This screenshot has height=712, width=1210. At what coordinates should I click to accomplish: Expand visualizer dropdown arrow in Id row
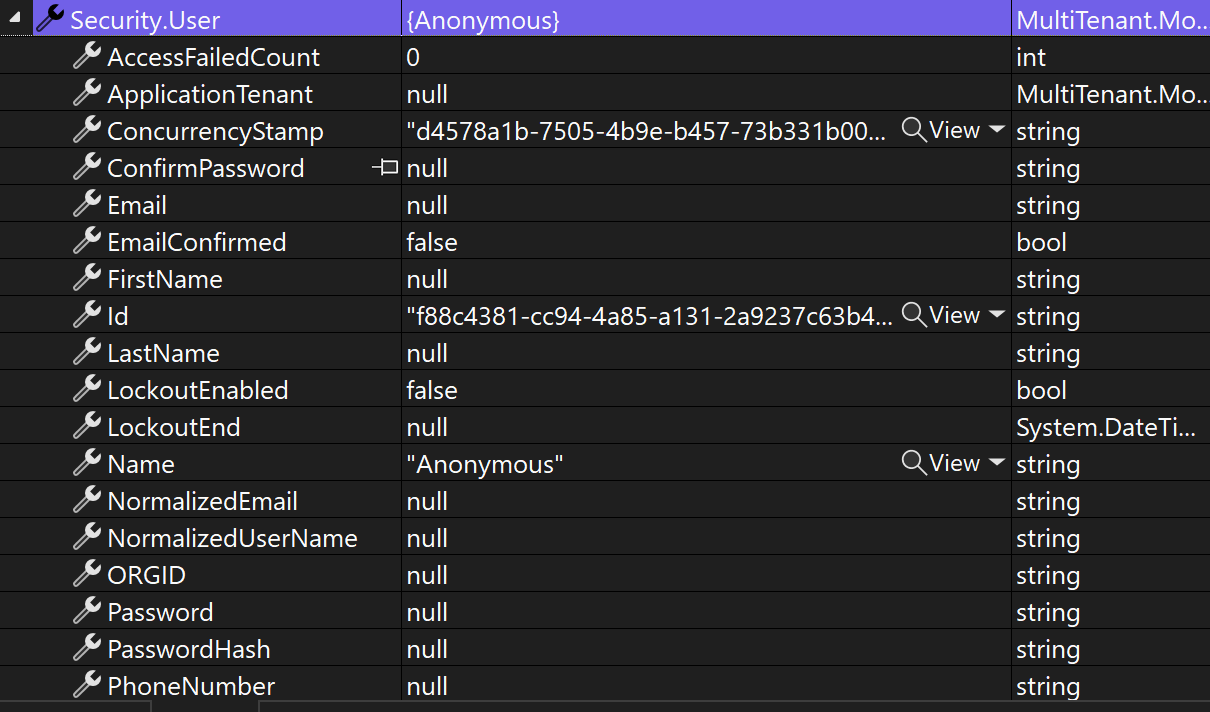[x=996, y=315]
